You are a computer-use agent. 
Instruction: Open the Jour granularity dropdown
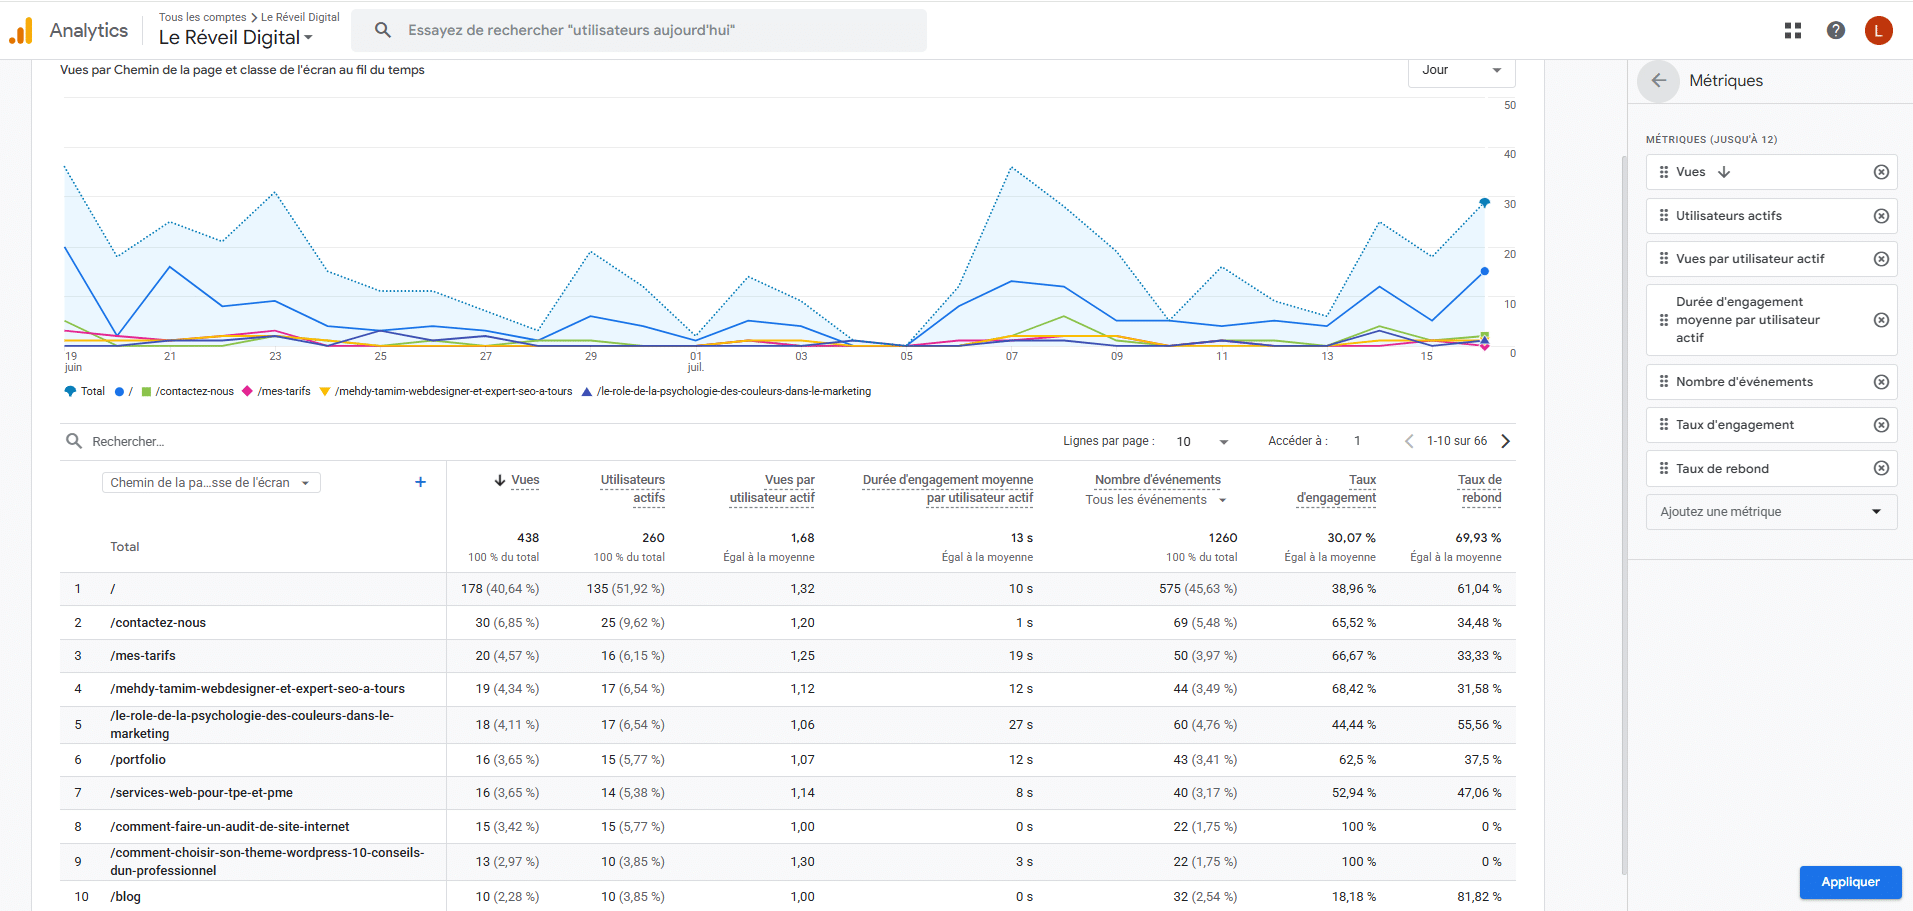[1461, 71]
